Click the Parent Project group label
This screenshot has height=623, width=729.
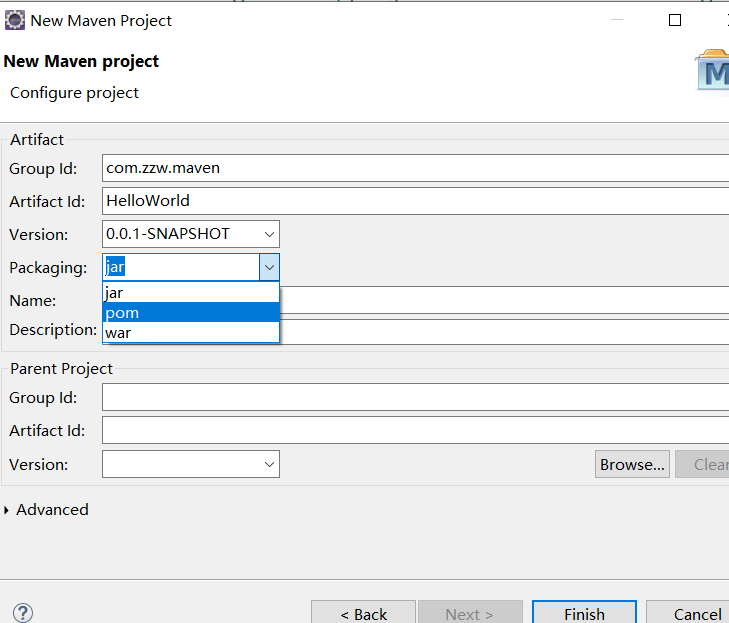pyautogui.click(x=61, y=369)
